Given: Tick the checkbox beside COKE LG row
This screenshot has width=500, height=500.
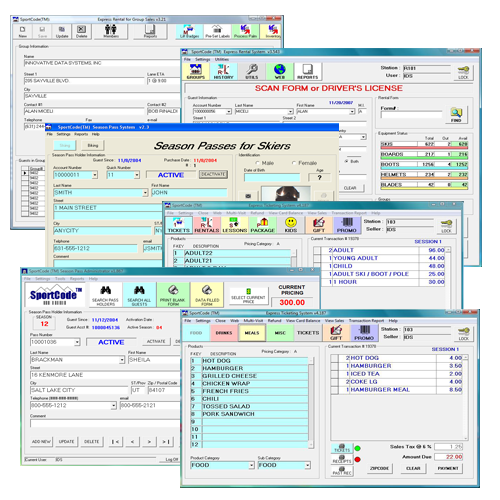Looking at the screenshot, I should pyautogui.click(x=335, y=382).
